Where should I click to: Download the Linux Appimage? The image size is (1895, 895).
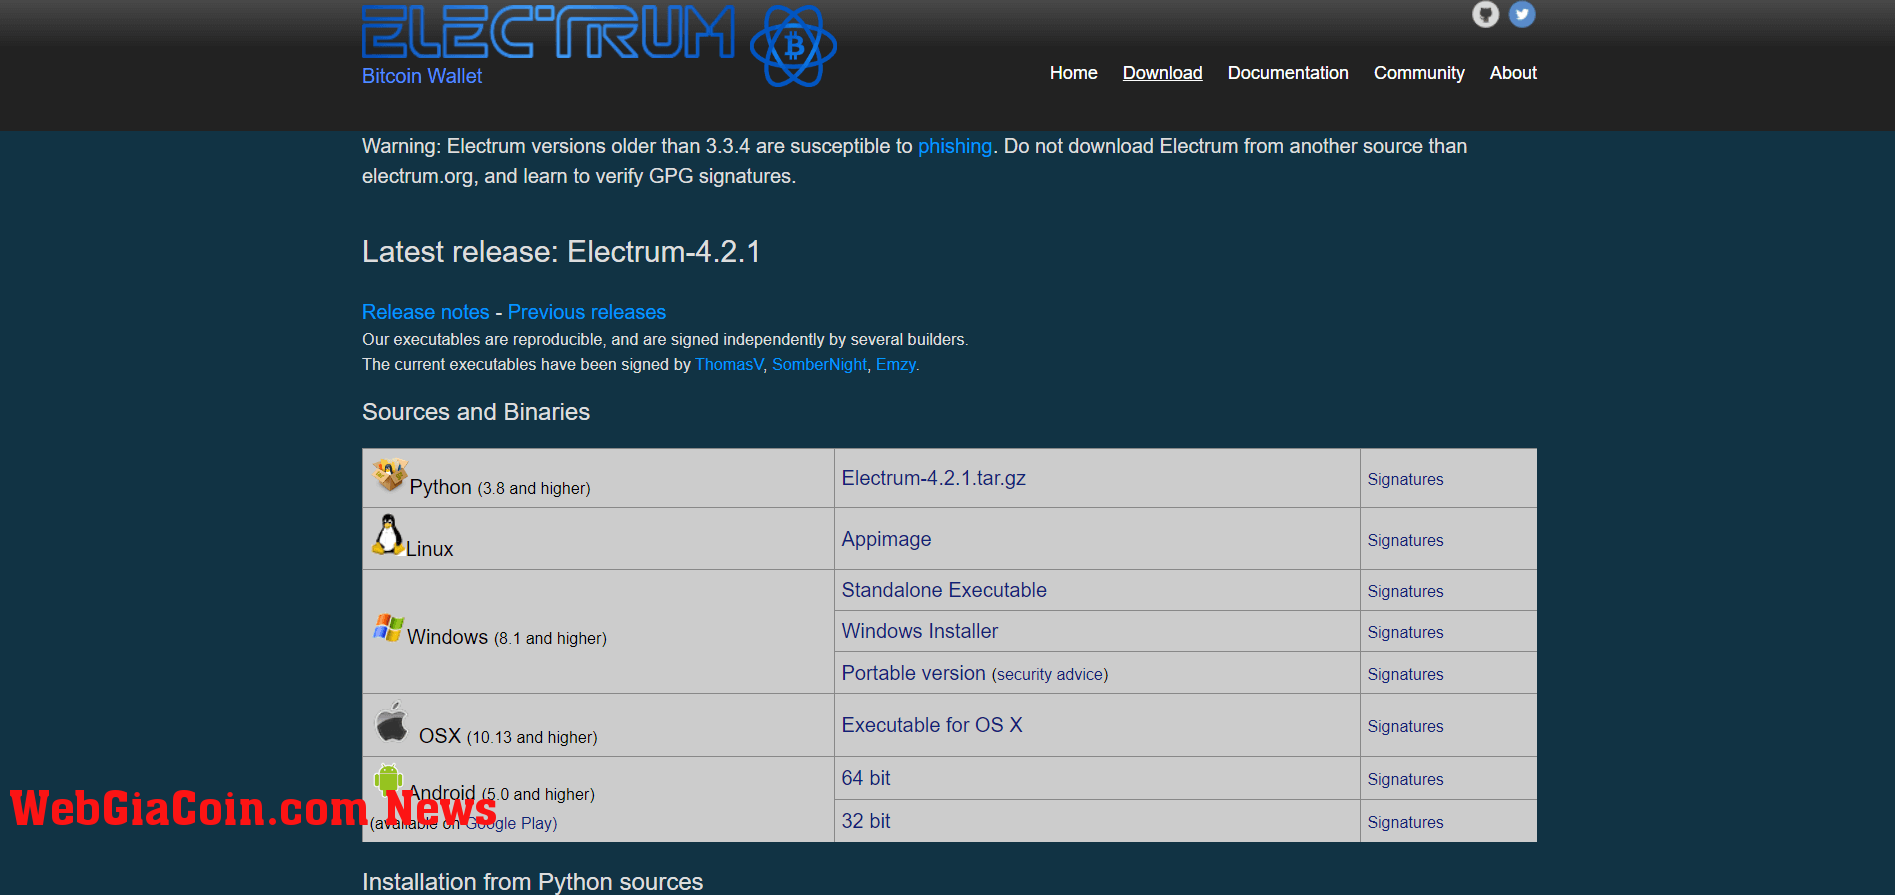click(886, 539)
